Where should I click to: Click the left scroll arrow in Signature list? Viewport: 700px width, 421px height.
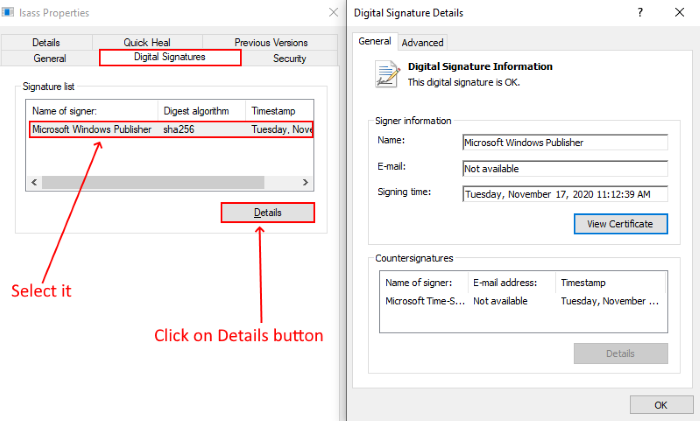tap(34, 182)
